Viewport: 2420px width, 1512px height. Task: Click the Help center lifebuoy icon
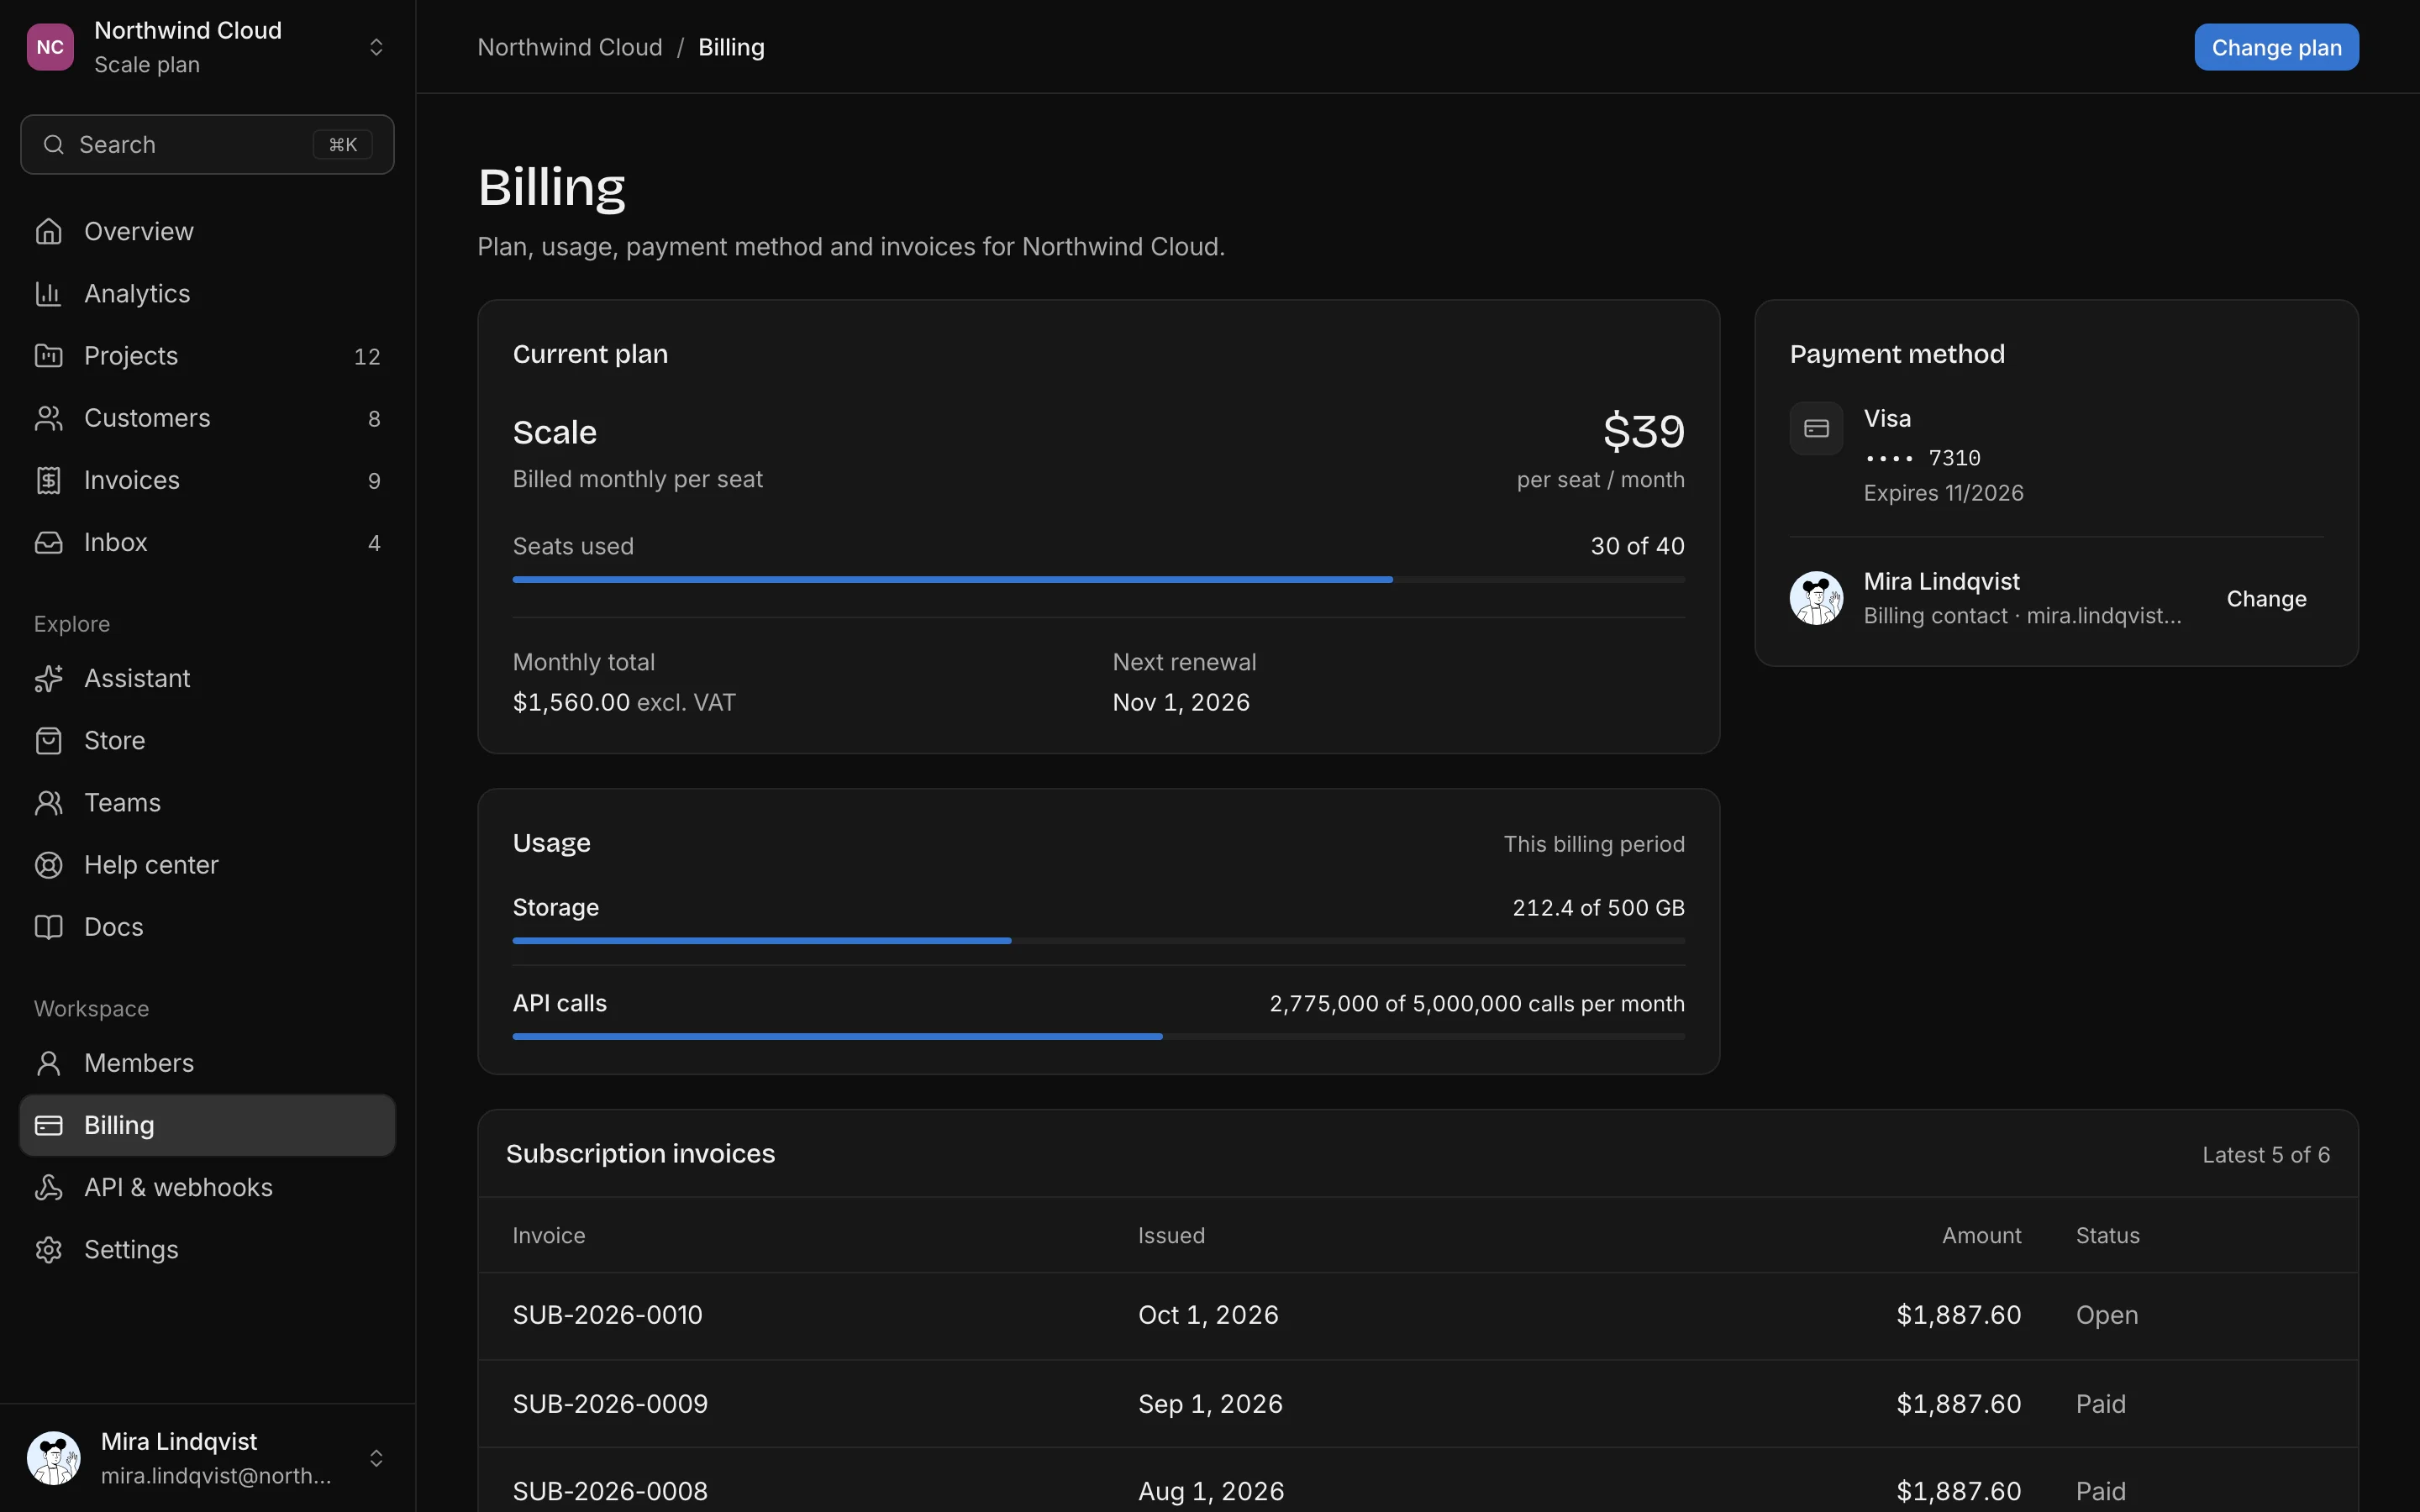[x=48, y=865]
